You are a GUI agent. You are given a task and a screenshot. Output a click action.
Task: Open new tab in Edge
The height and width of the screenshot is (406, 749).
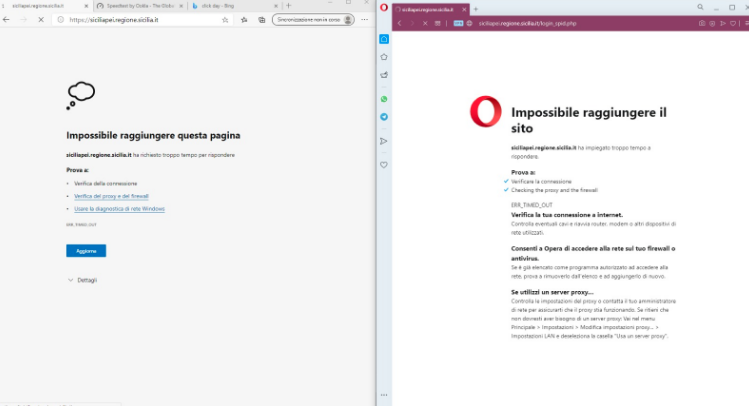click(x=289, y=6)
